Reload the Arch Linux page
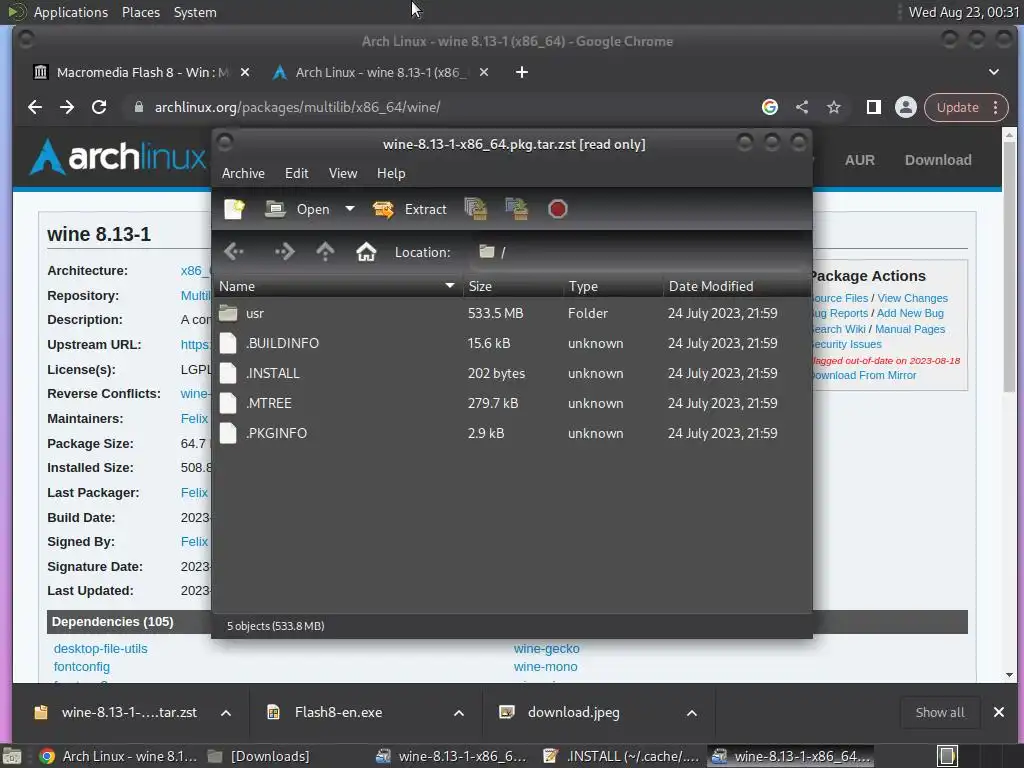Screen dimensions: 1024x768 tap(99, 107)
